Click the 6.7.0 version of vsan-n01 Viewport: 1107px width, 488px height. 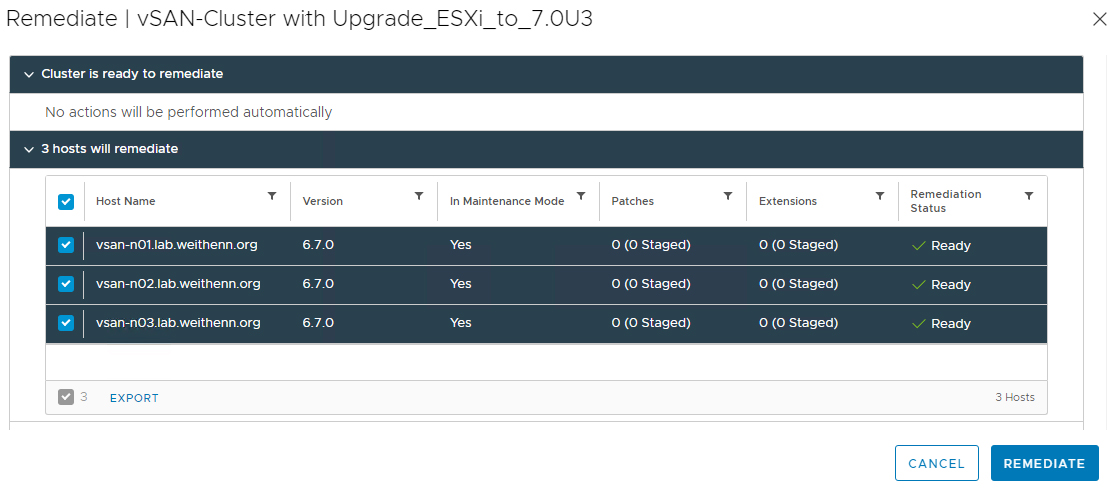click(x=318, y=245)
